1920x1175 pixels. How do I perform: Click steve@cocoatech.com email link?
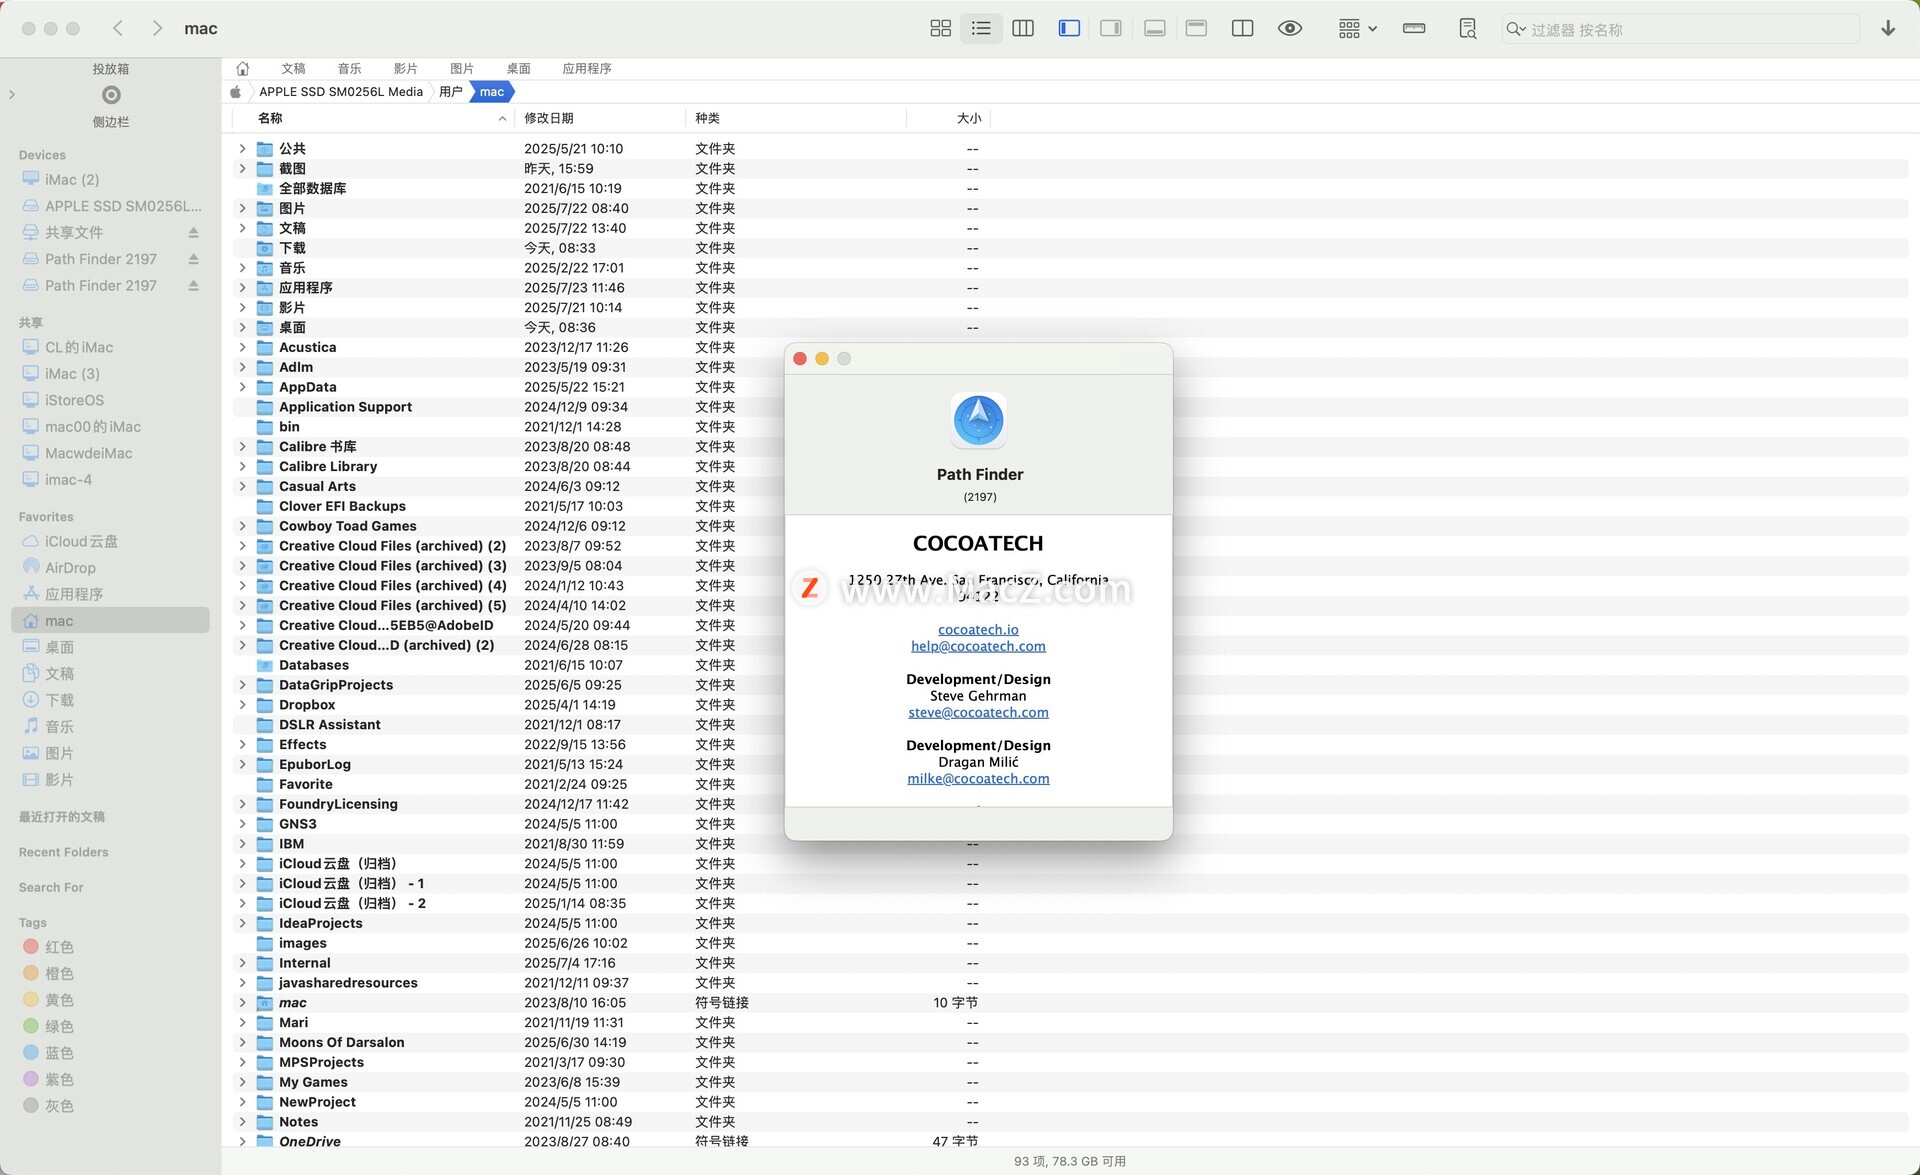coord(978,712)
